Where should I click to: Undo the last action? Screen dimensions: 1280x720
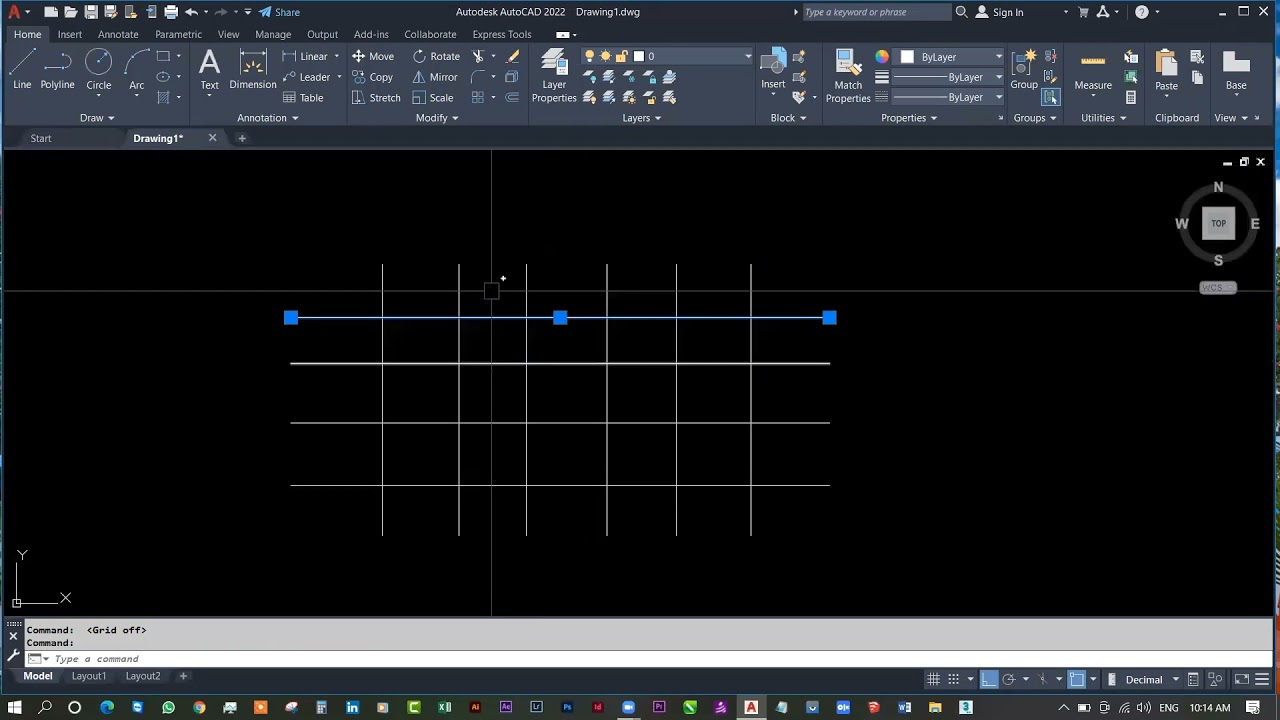coord(191,12)
